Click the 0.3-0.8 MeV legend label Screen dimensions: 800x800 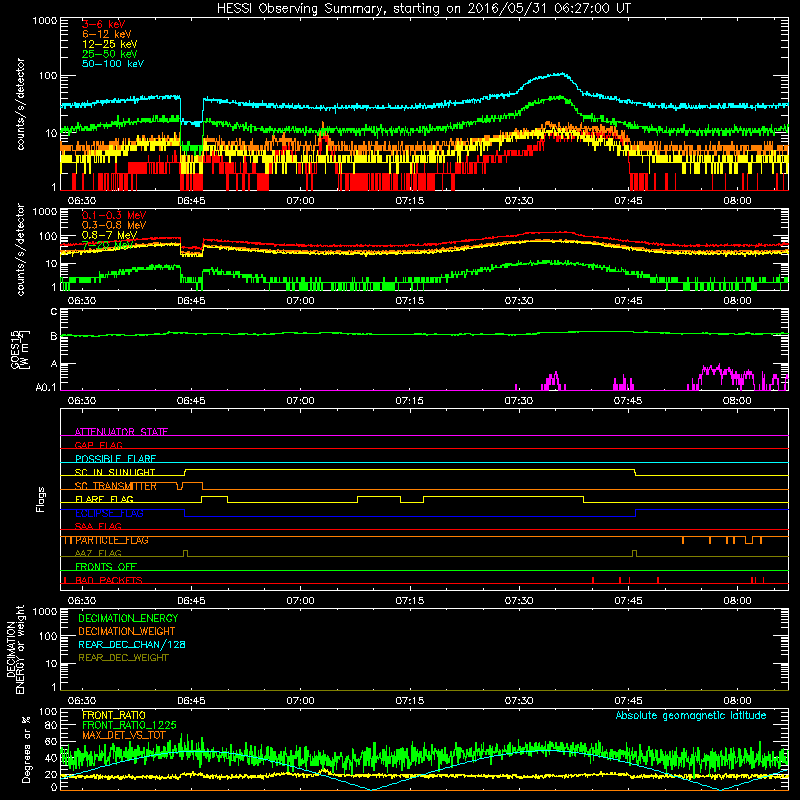coord(114,225)
